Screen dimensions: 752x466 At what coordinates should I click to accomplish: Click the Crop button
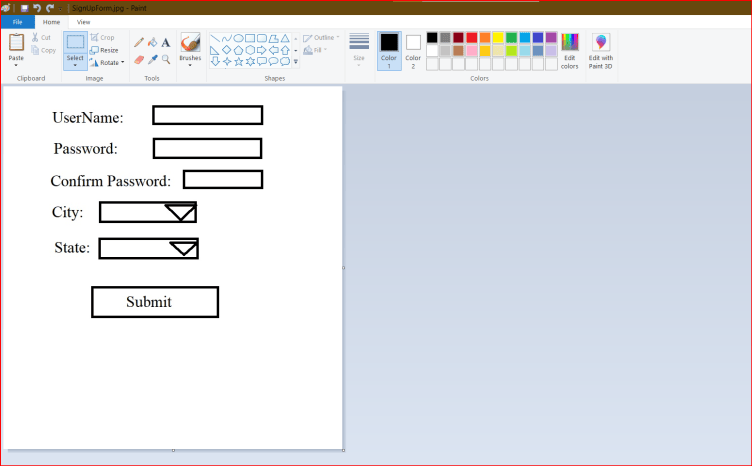point(102,37)
